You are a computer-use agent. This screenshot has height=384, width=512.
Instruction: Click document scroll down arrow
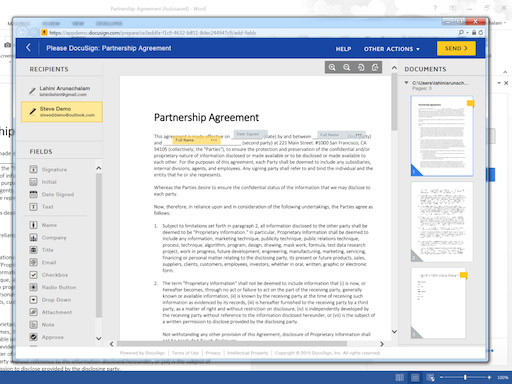(394, 331)
